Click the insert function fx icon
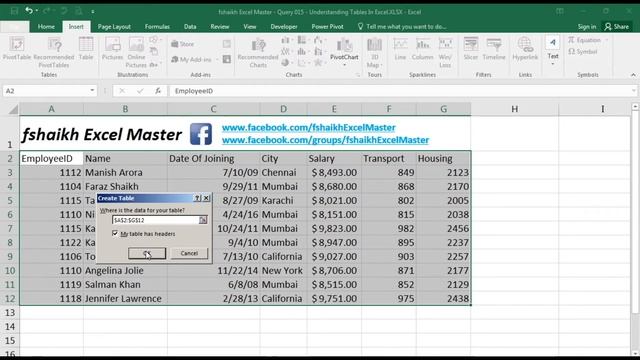 158,91
